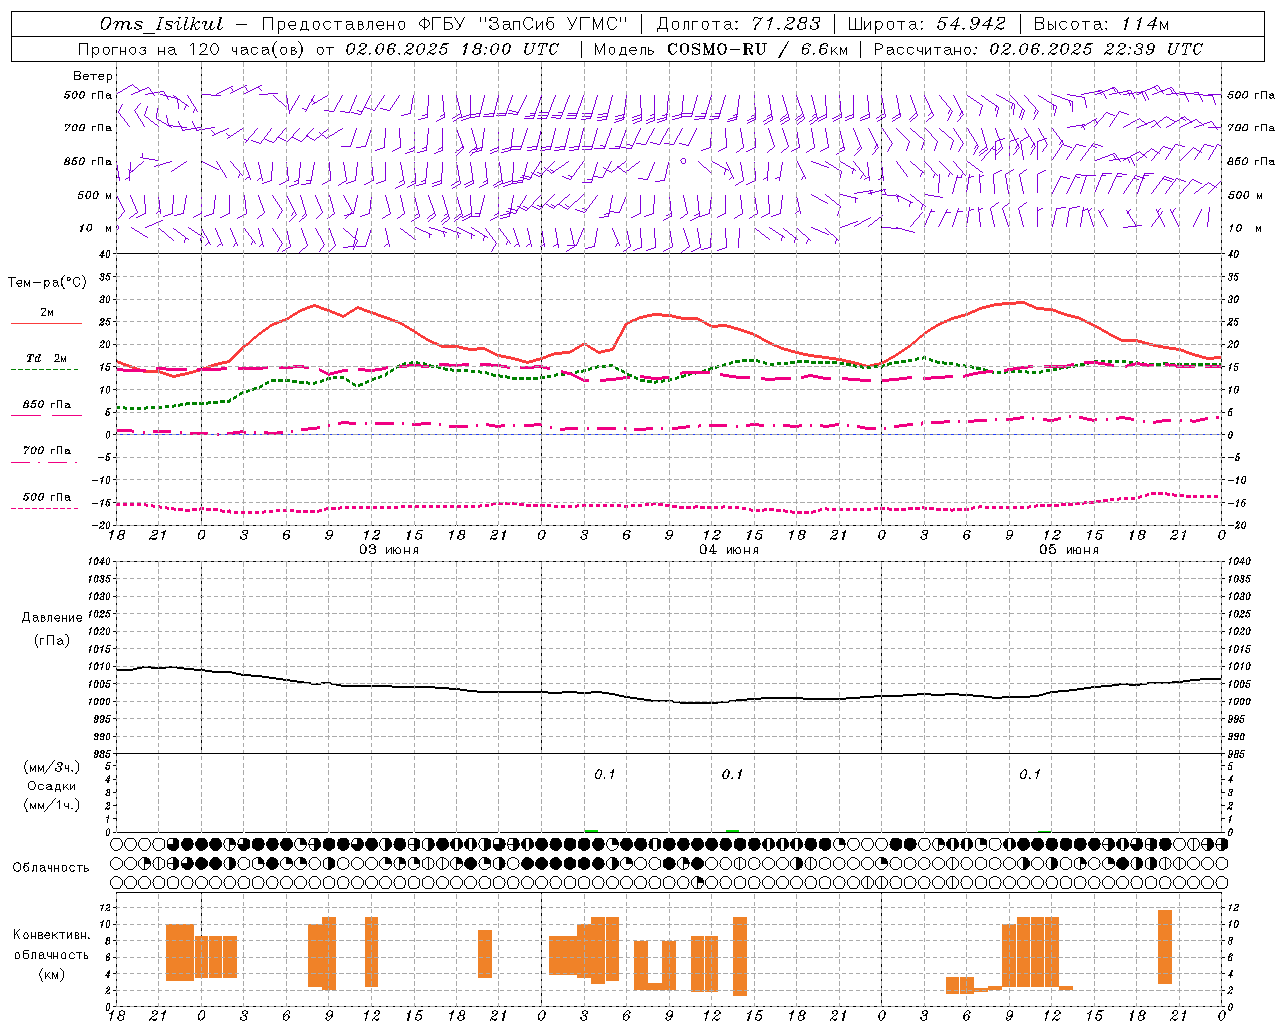
Task: Click orange convective bar near 20h on 03 июня
Action: [485, 954]
